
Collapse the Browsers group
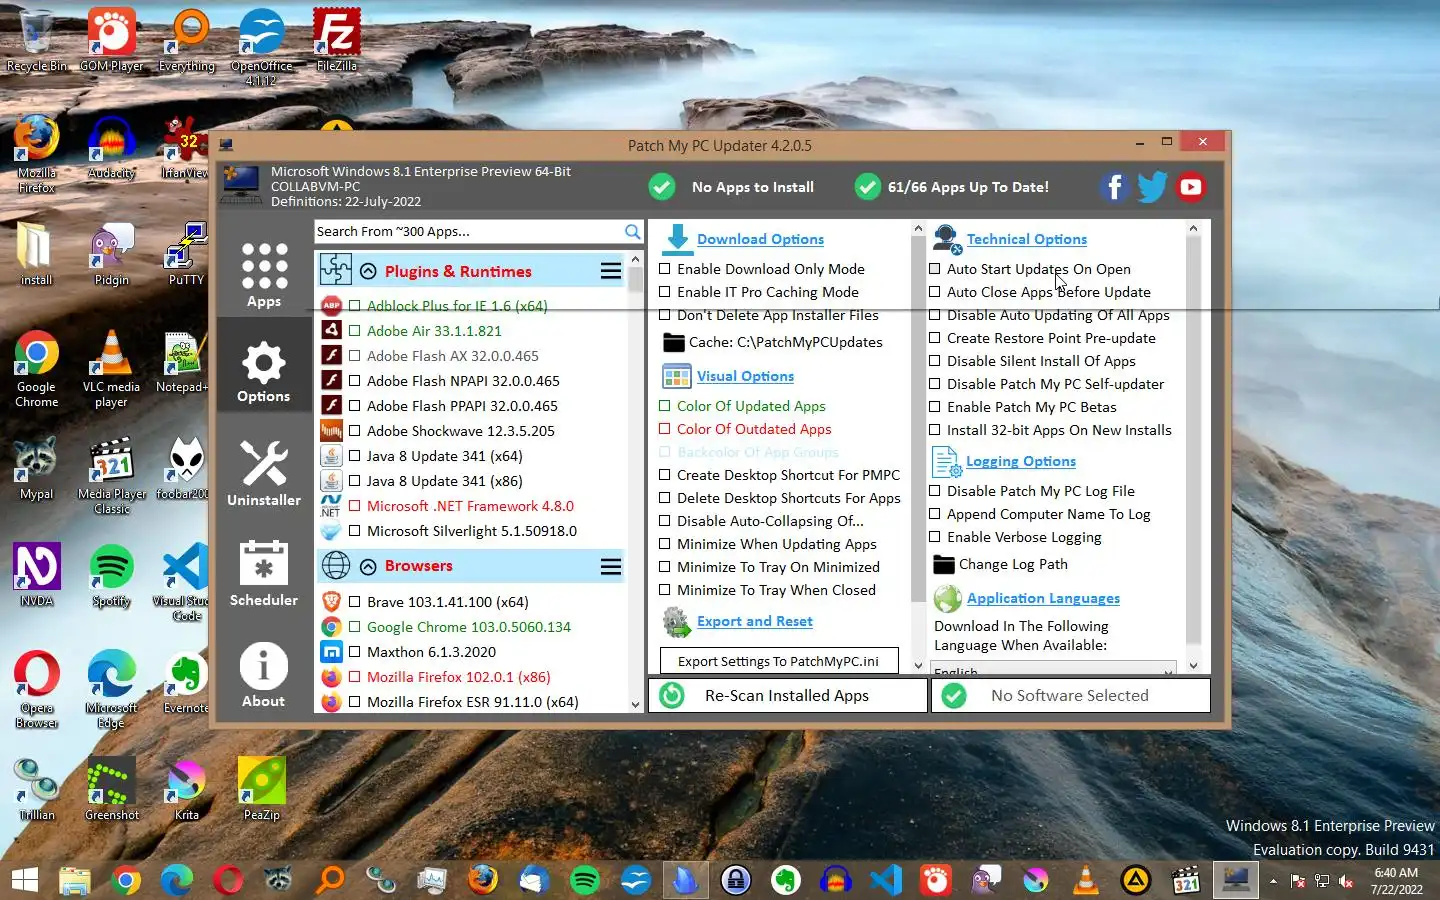pyautogui.click(x=368, y=566)
